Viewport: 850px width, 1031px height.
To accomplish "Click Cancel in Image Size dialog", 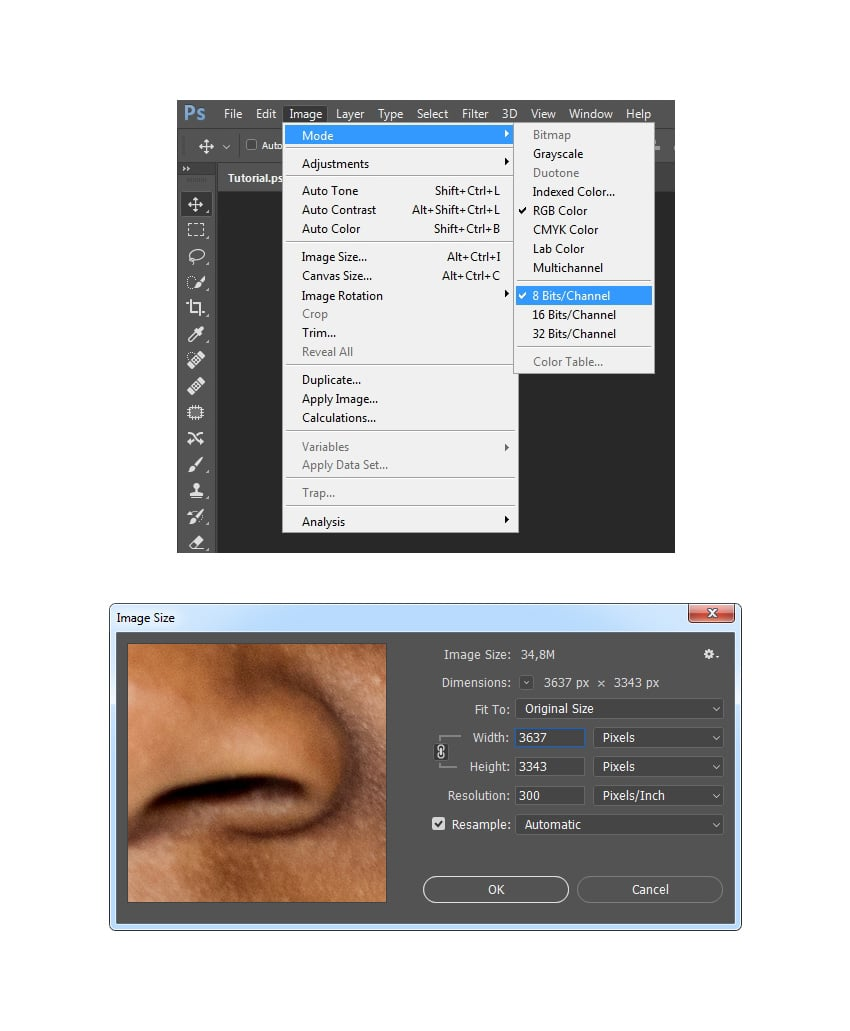I will click(x=649, y=890).
